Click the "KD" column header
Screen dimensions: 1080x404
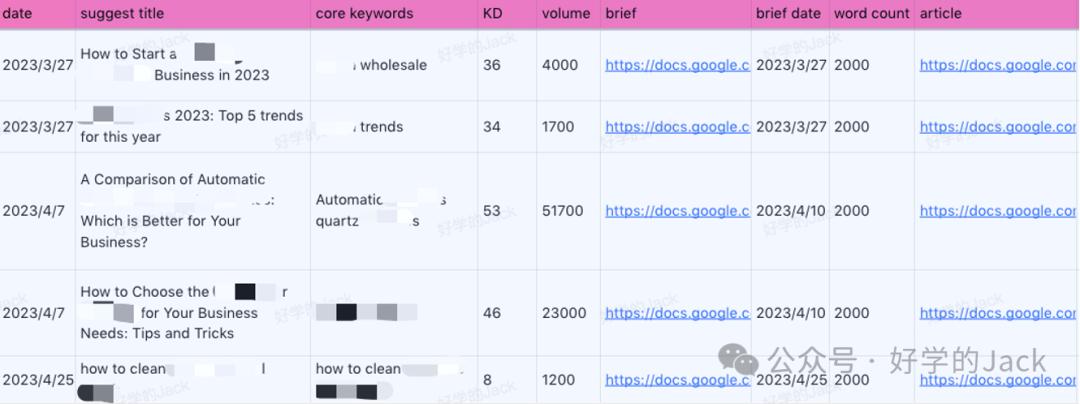pos(492,14)
